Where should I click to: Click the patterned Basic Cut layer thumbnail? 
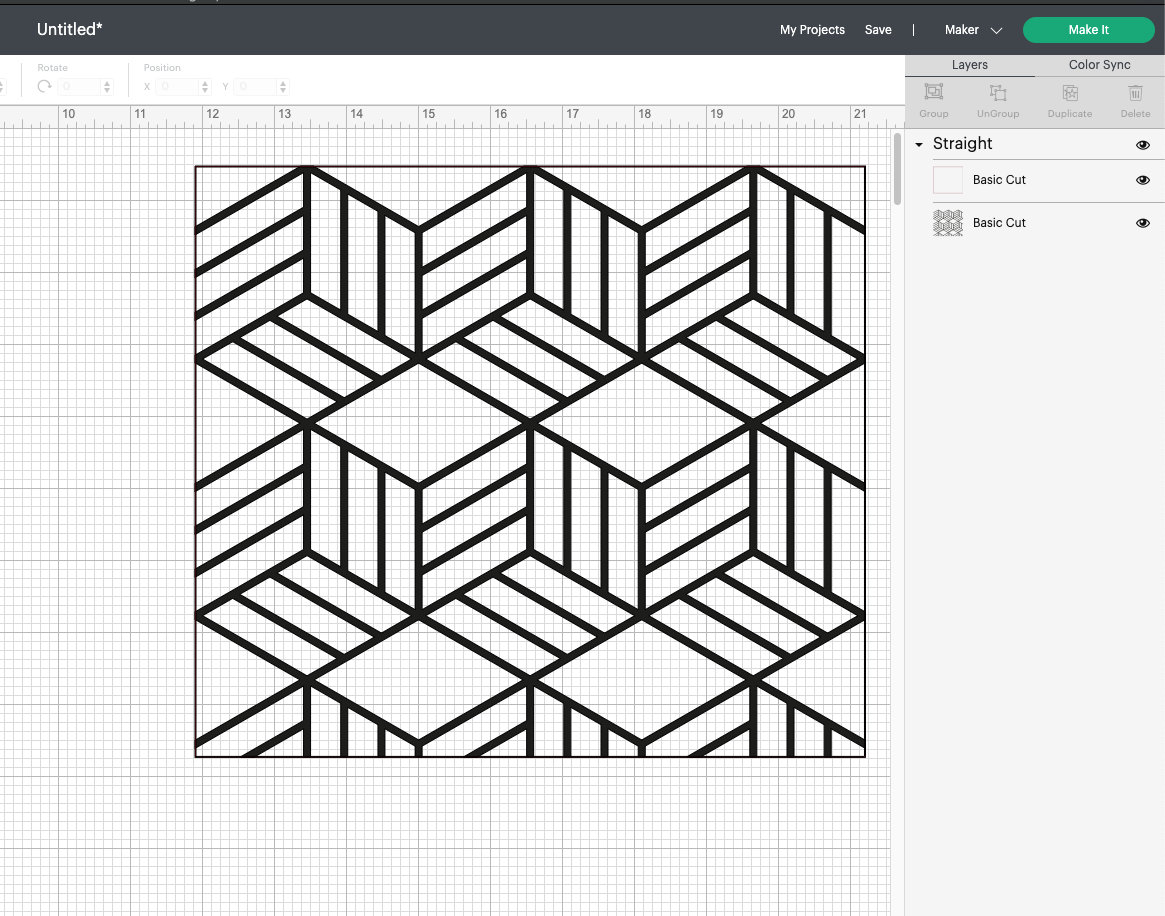947,223
